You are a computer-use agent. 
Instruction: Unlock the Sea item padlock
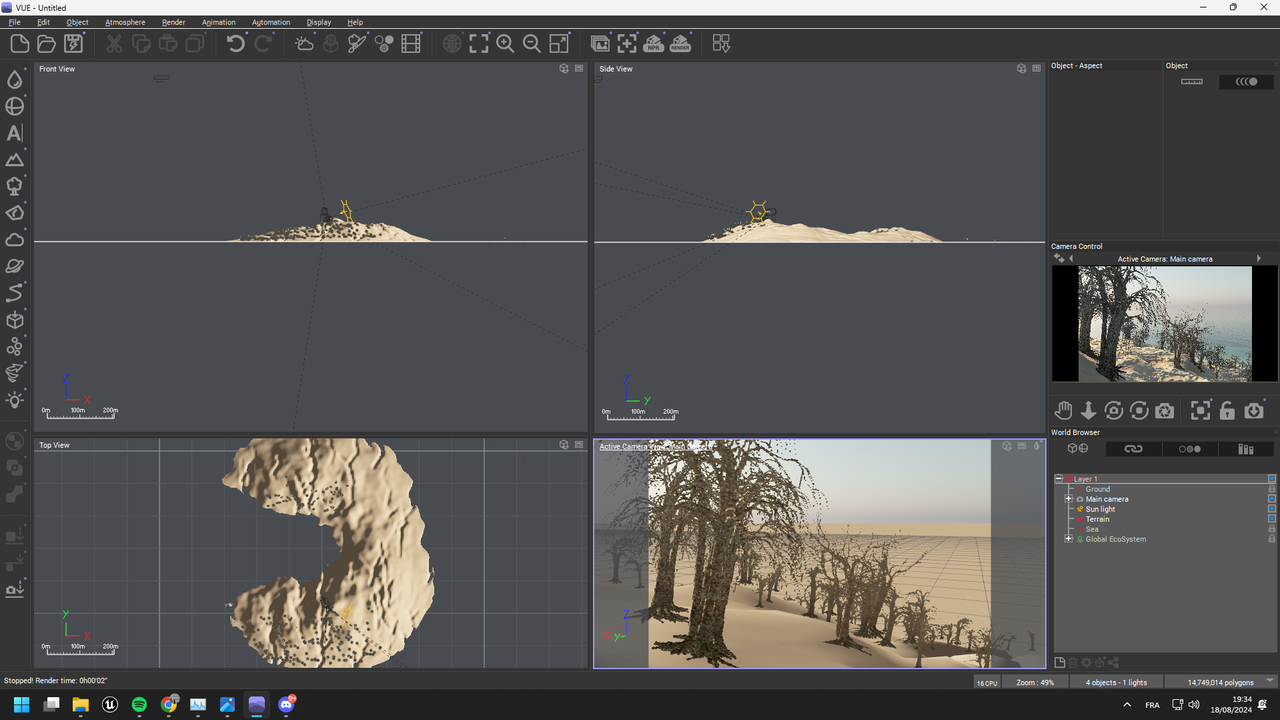click(1272, 529)
